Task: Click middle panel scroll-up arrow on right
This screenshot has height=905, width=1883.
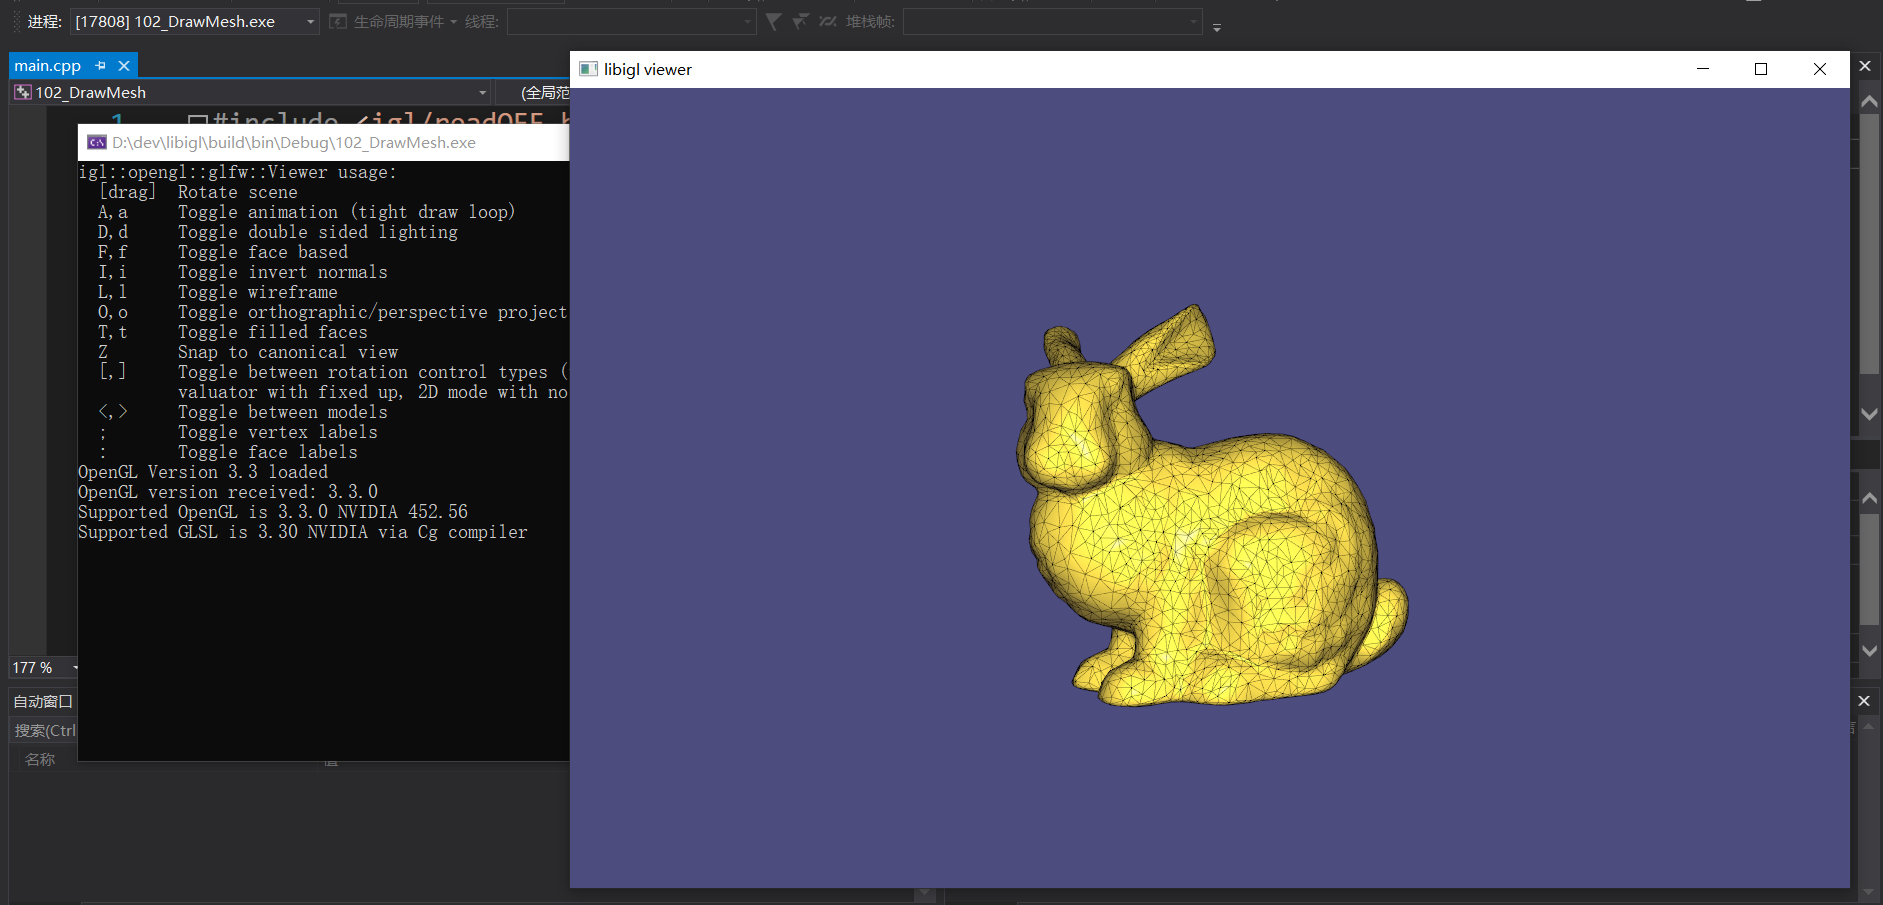Action: coord(1869,497)
